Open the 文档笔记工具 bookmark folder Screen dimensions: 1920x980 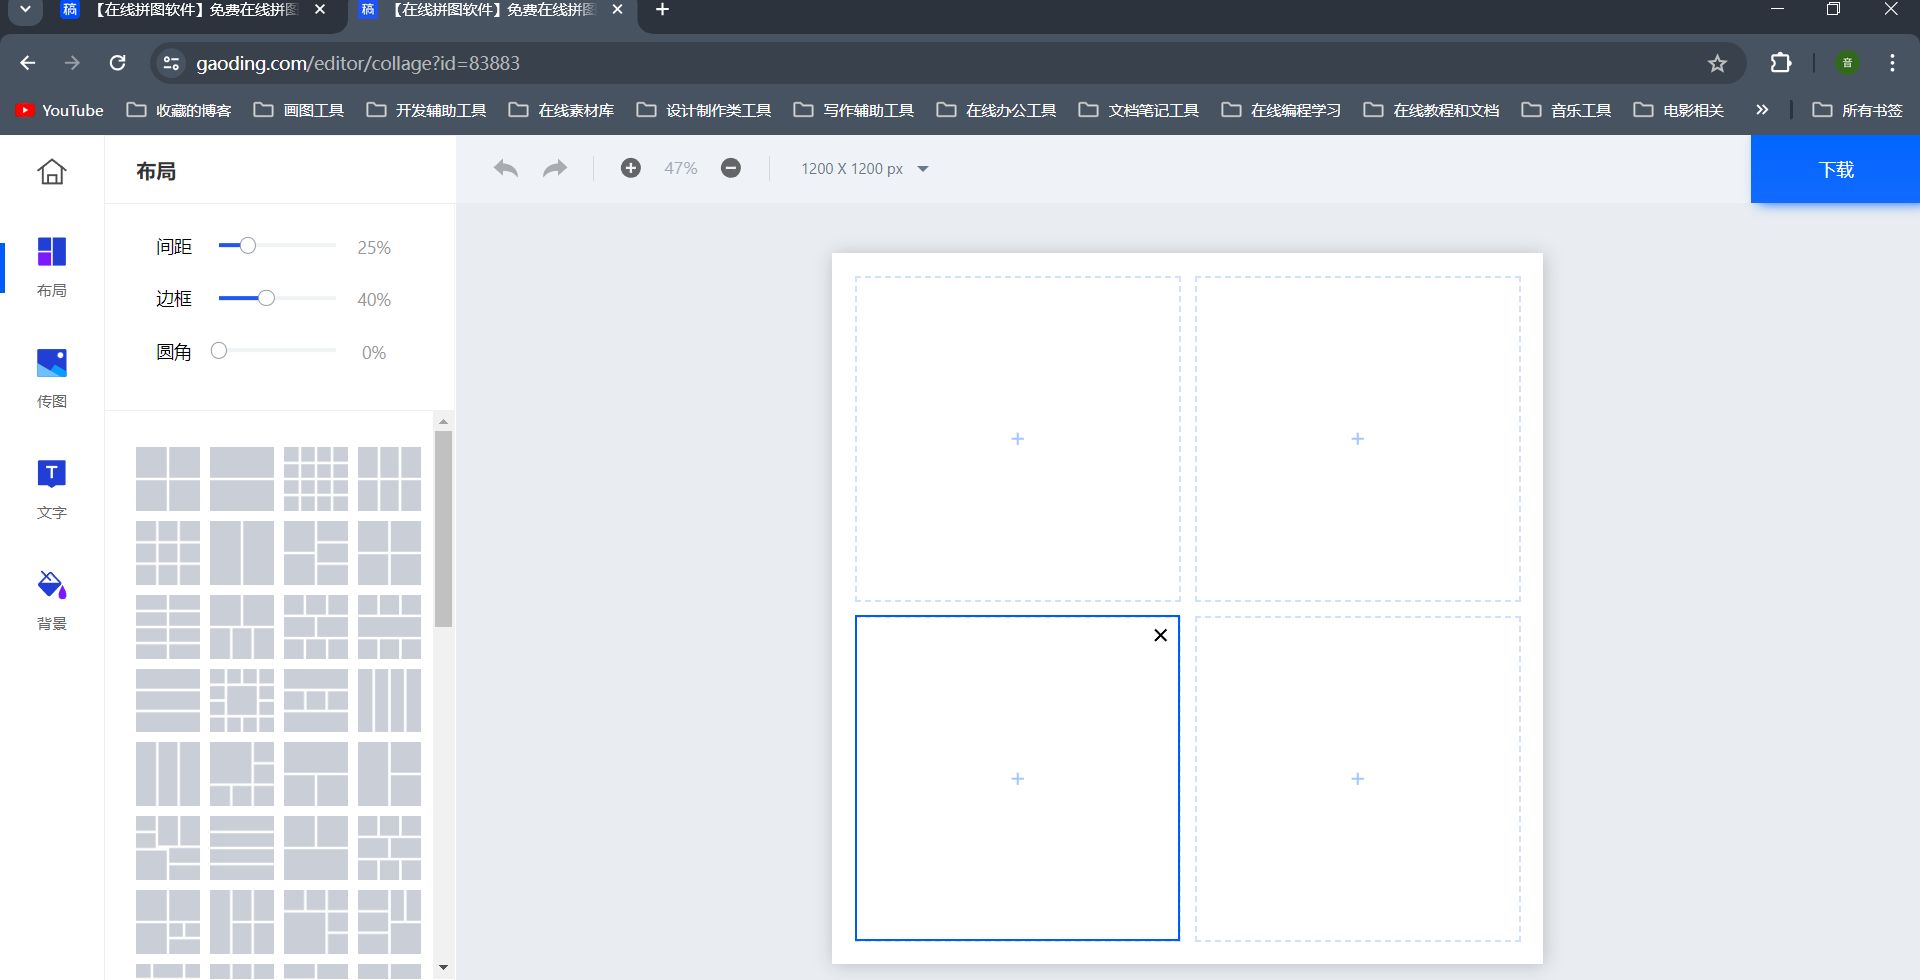pos(1139,110)
